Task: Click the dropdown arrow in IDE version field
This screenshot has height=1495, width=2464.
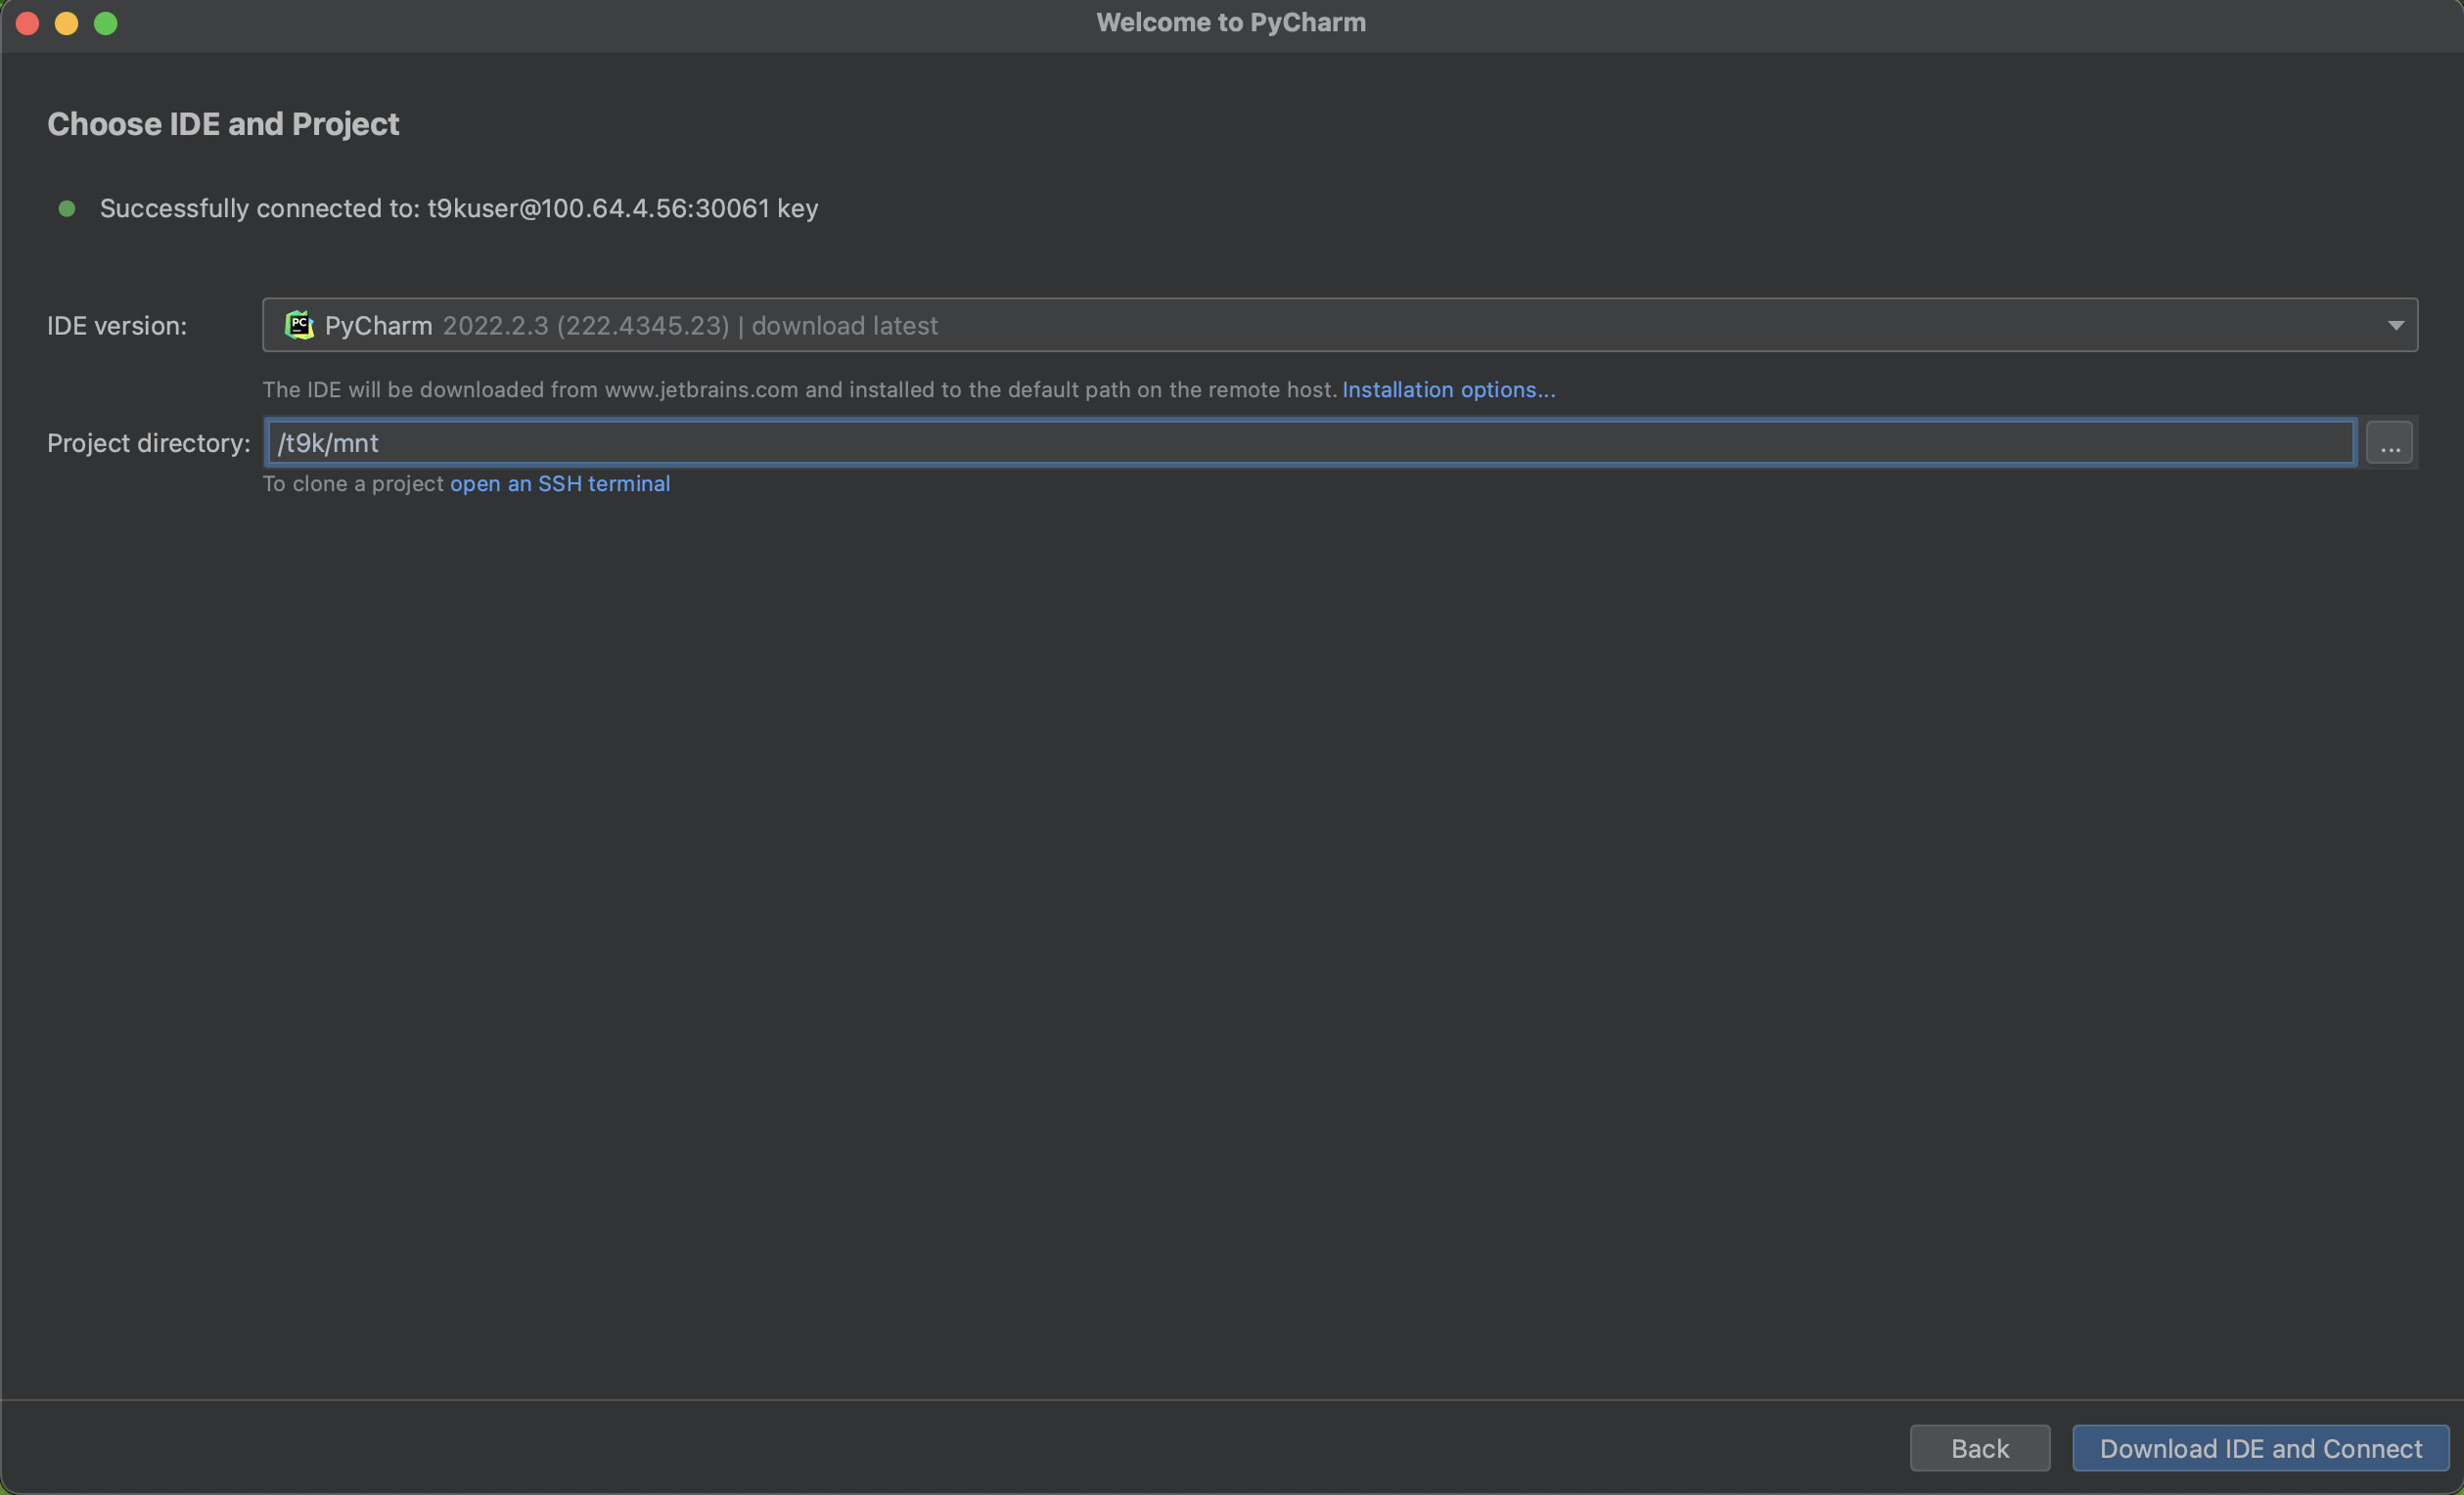Action: tap(2395, 325)
